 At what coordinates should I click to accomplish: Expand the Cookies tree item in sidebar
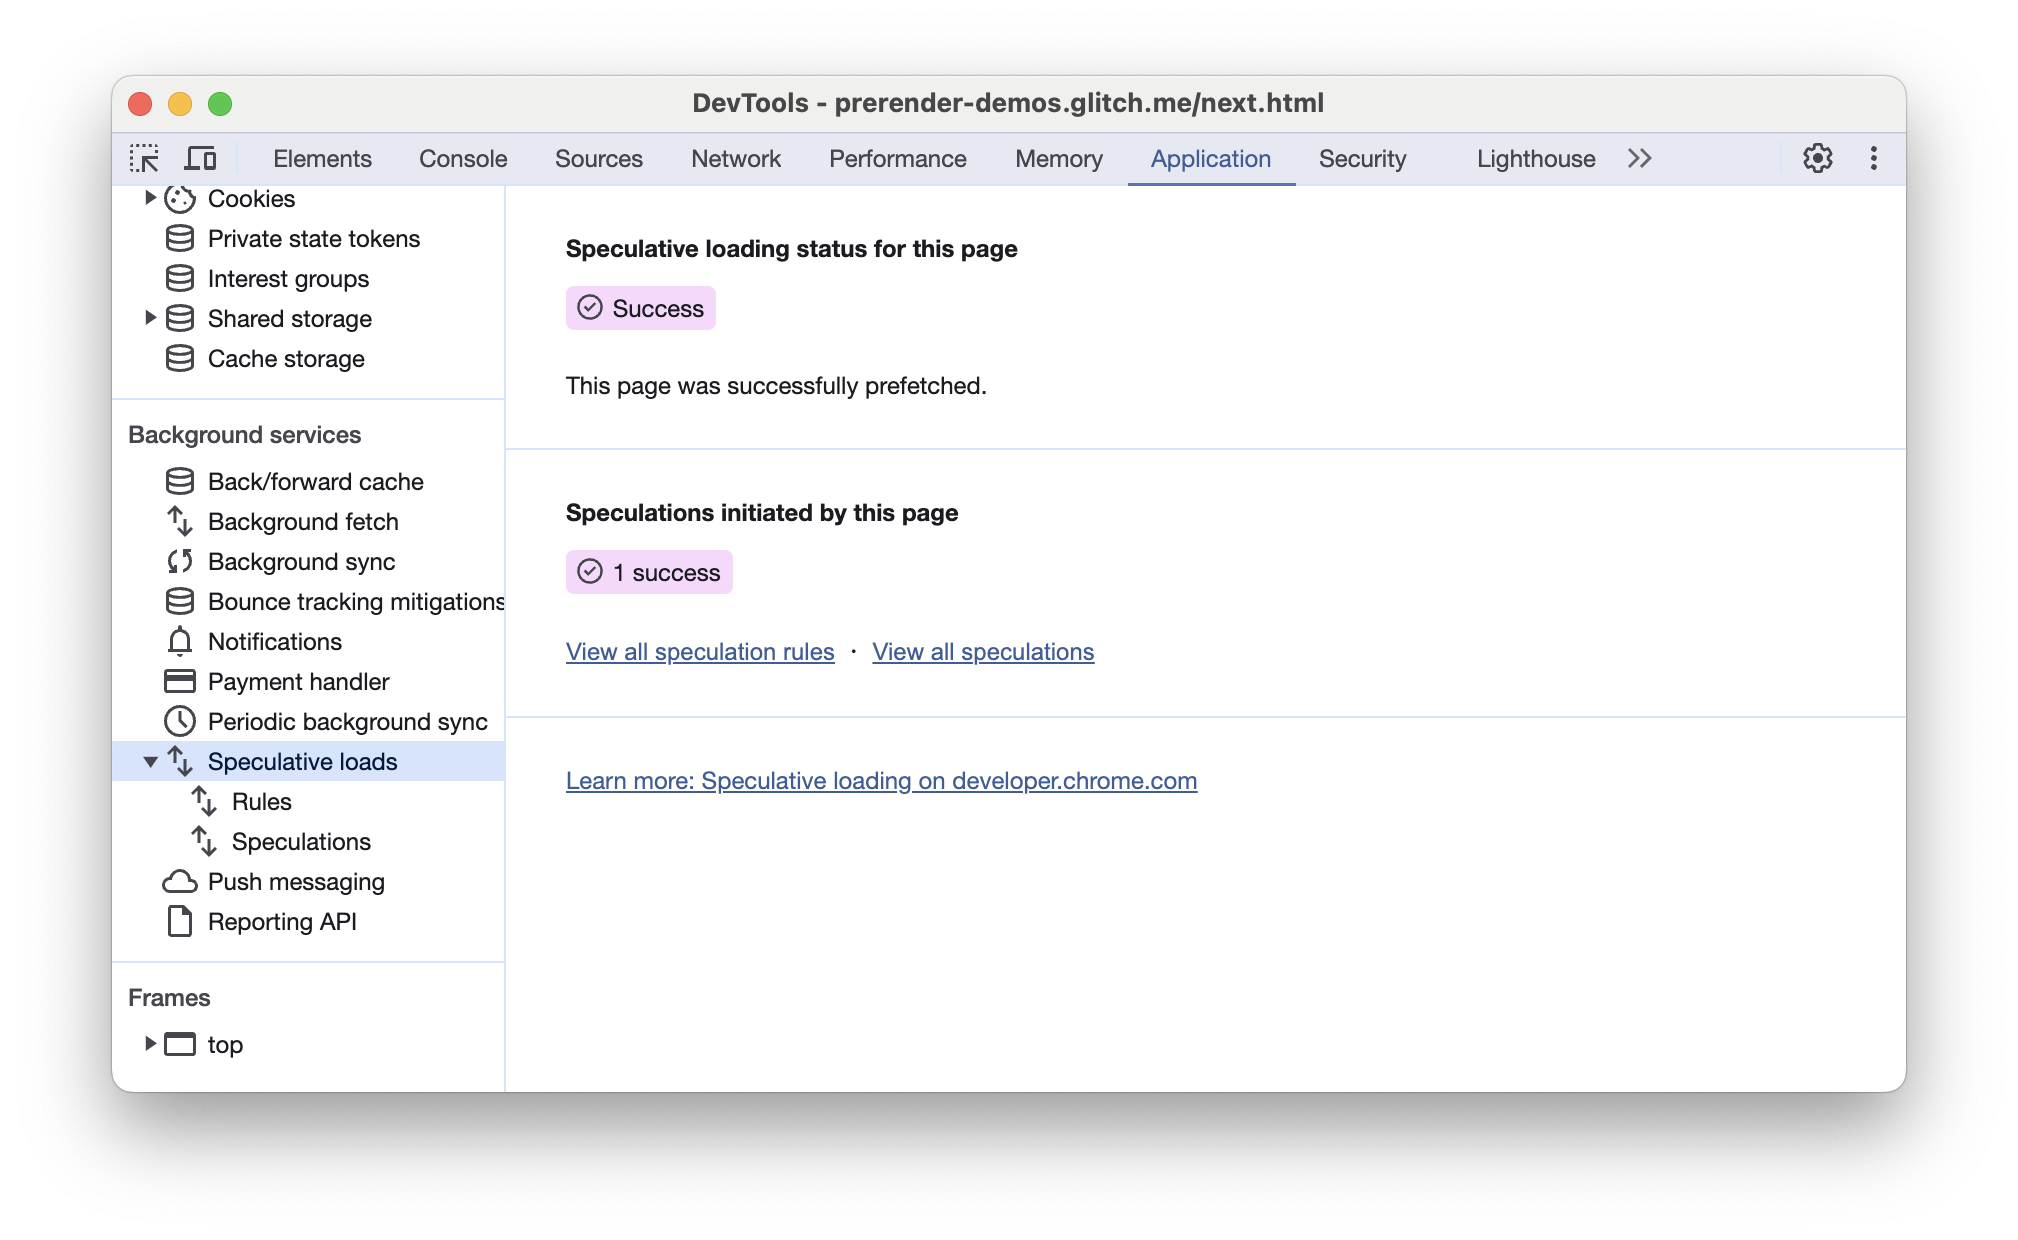[150, 199]
